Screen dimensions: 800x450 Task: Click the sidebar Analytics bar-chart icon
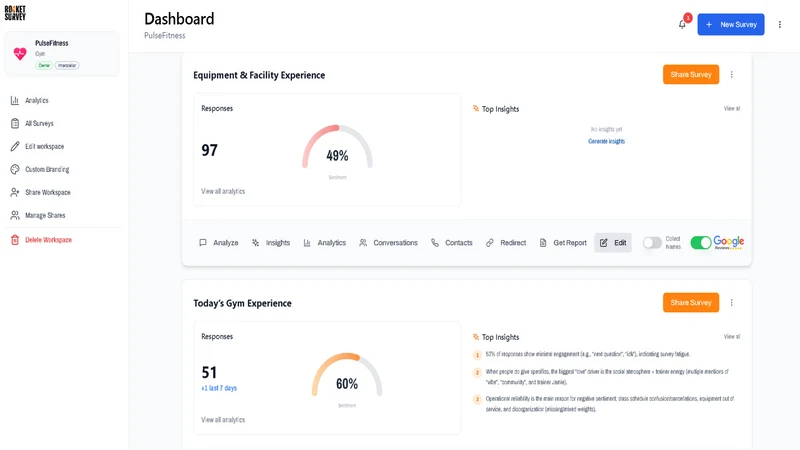click(15, 101)
